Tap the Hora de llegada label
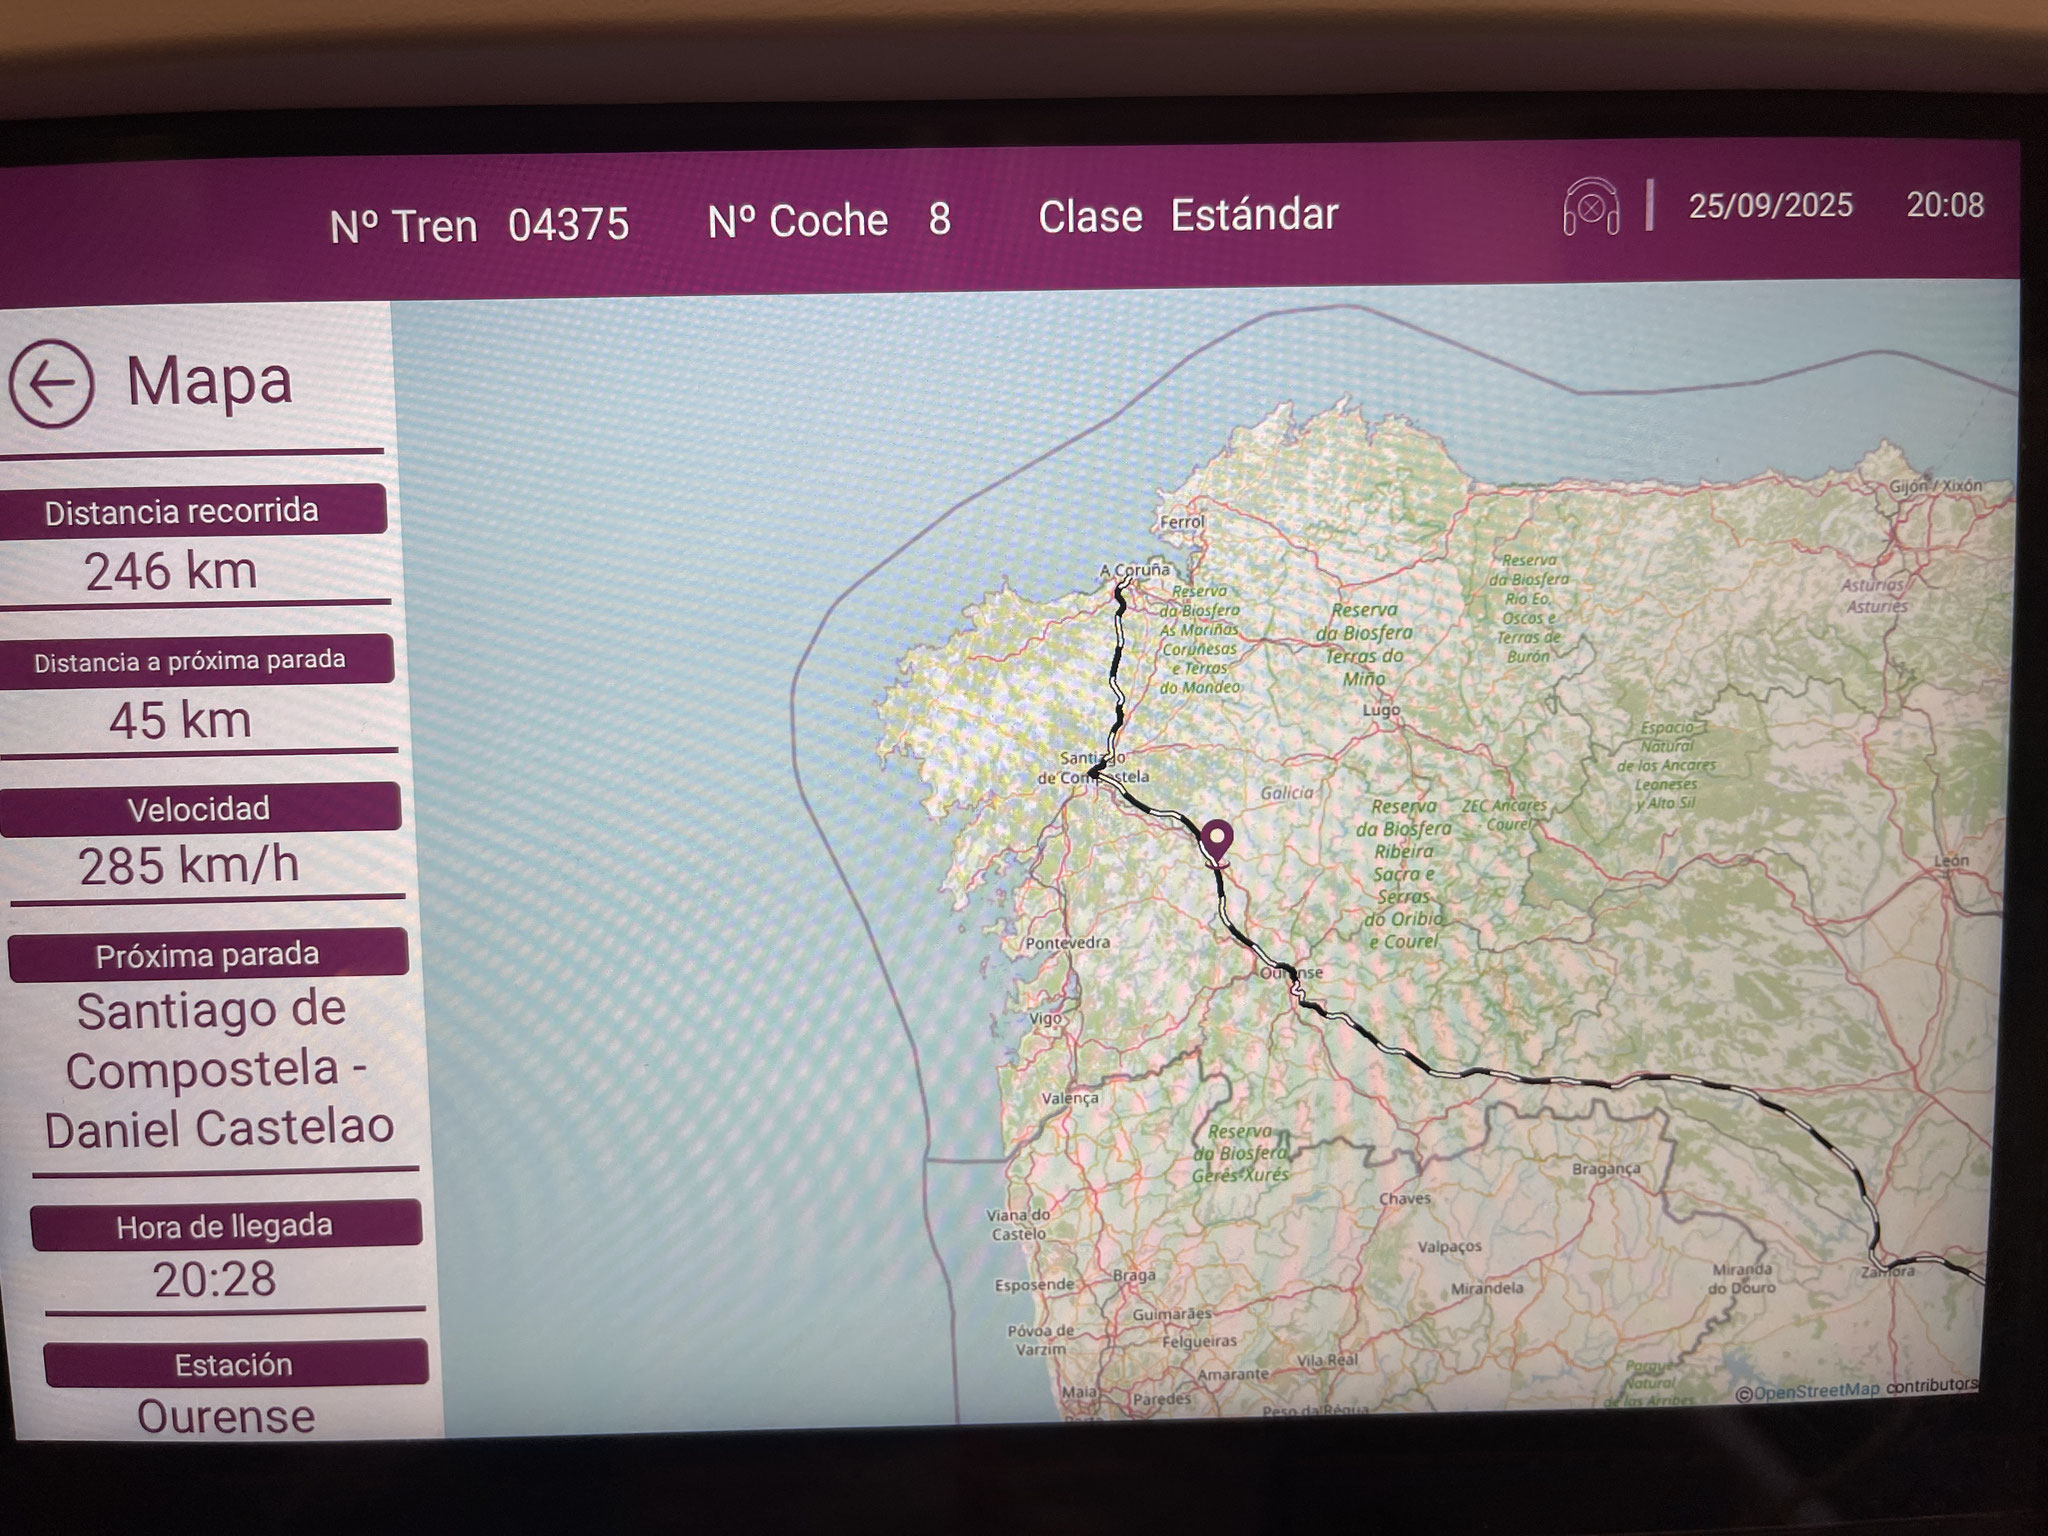 point(224,1226)
